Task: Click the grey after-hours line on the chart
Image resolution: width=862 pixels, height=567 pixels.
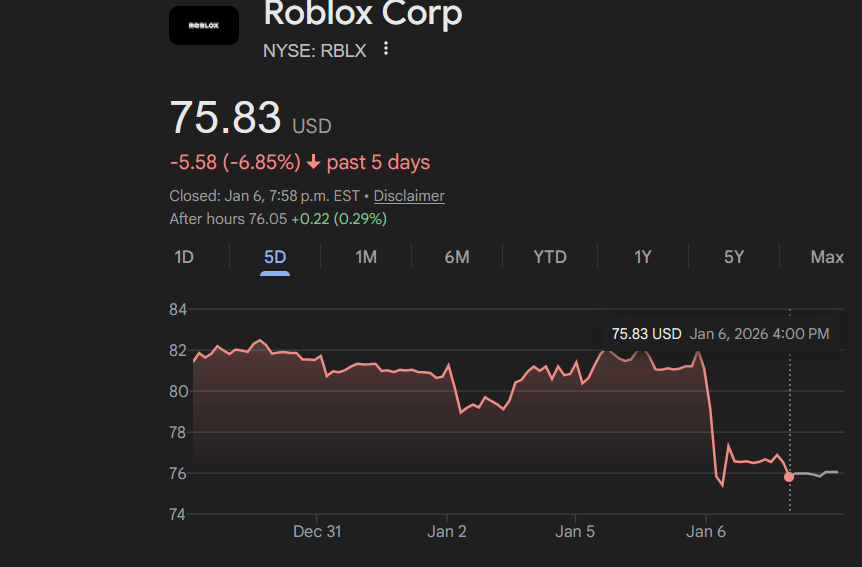Action: [815, 474]
